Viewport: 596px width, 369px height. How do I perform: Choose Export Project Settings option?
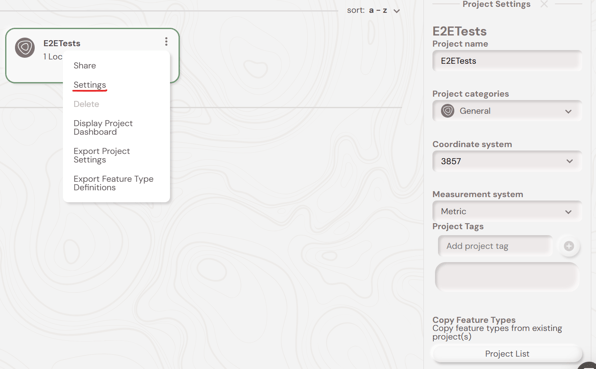(101, 155)
